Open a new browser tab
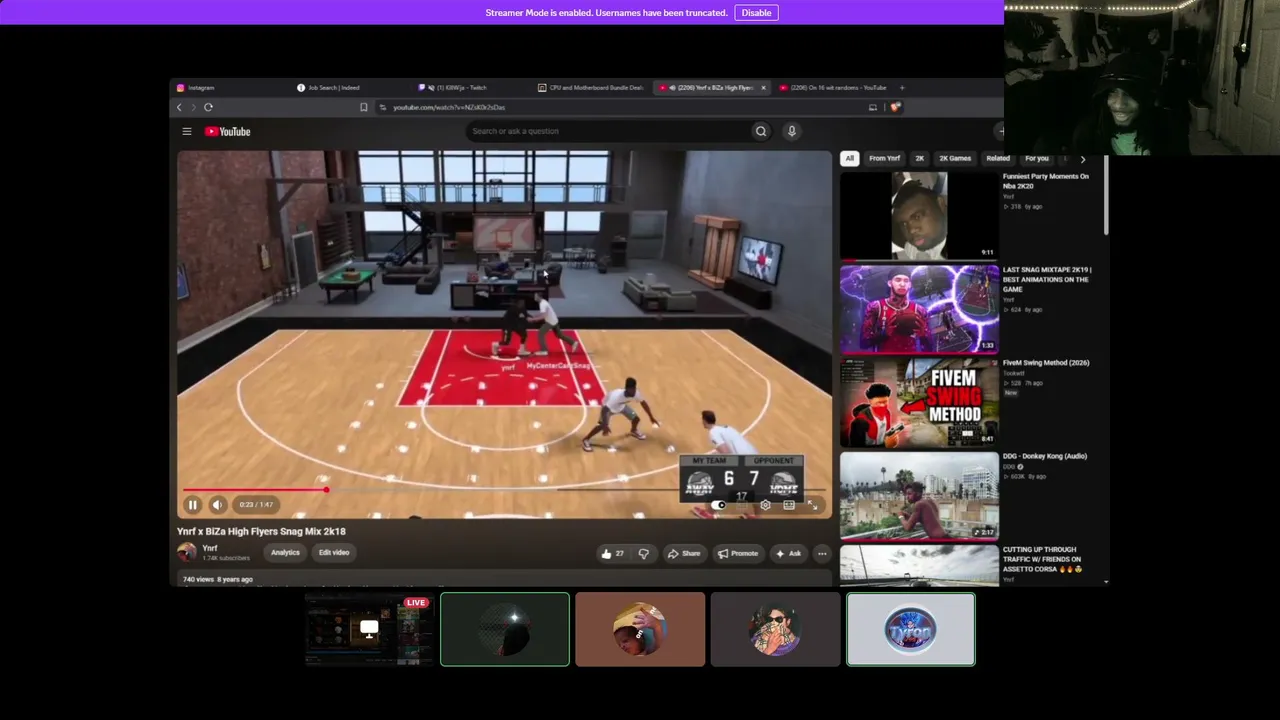The width and height of the screenshot is (1280, 720). (901, 88)
